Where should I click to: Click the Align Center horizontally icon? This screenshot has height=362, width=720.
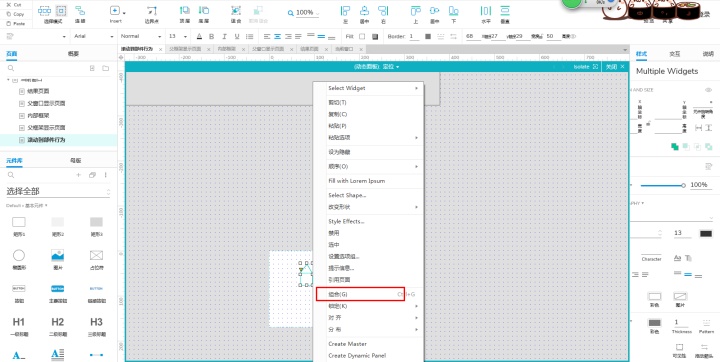364,10
